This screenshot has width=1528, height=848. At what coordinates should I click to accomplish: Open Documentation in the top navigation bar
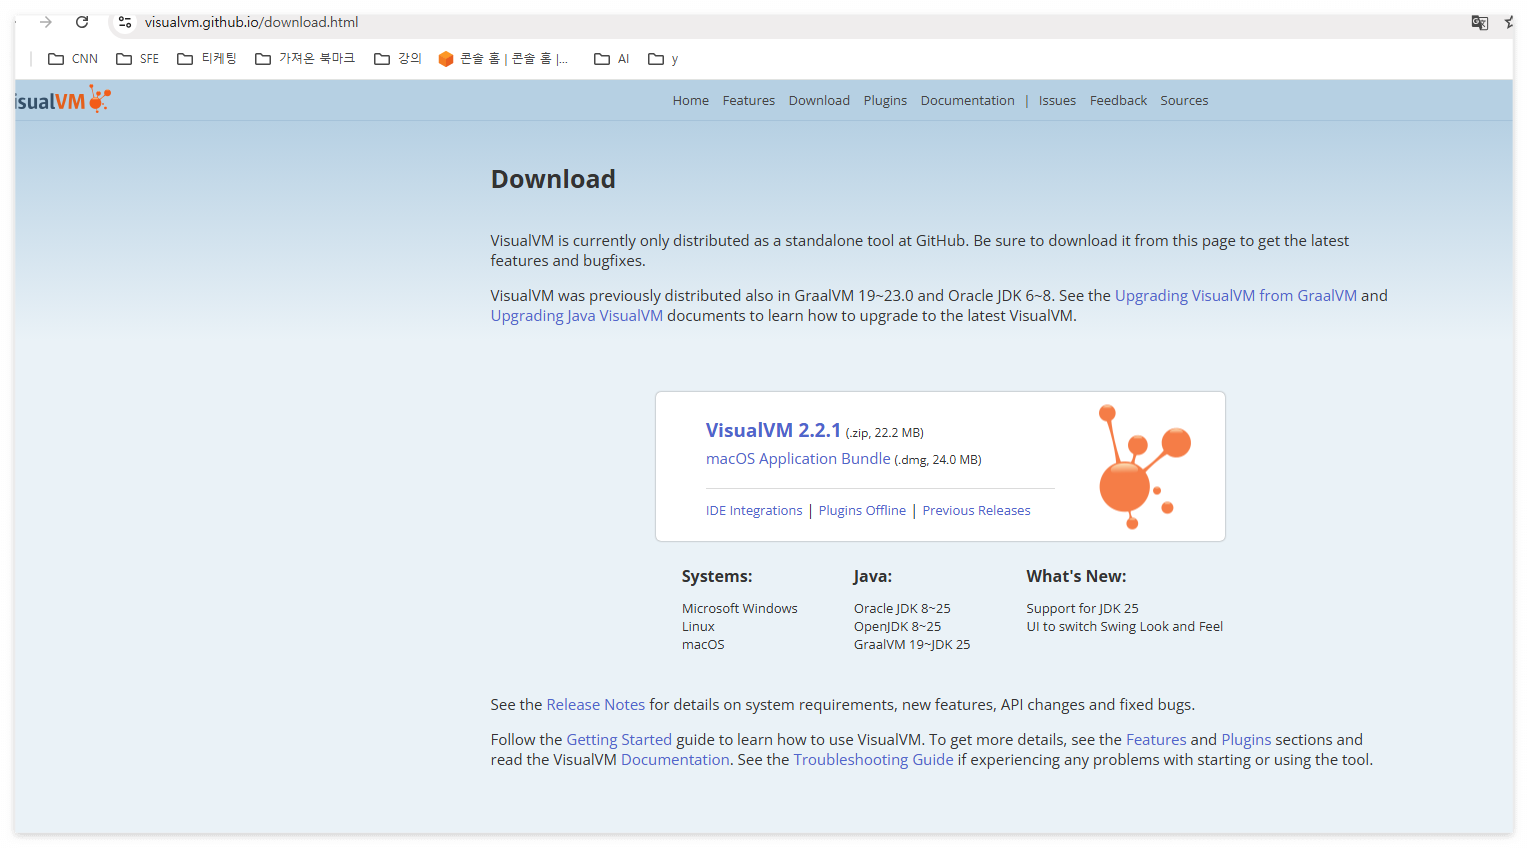(967, 101)
